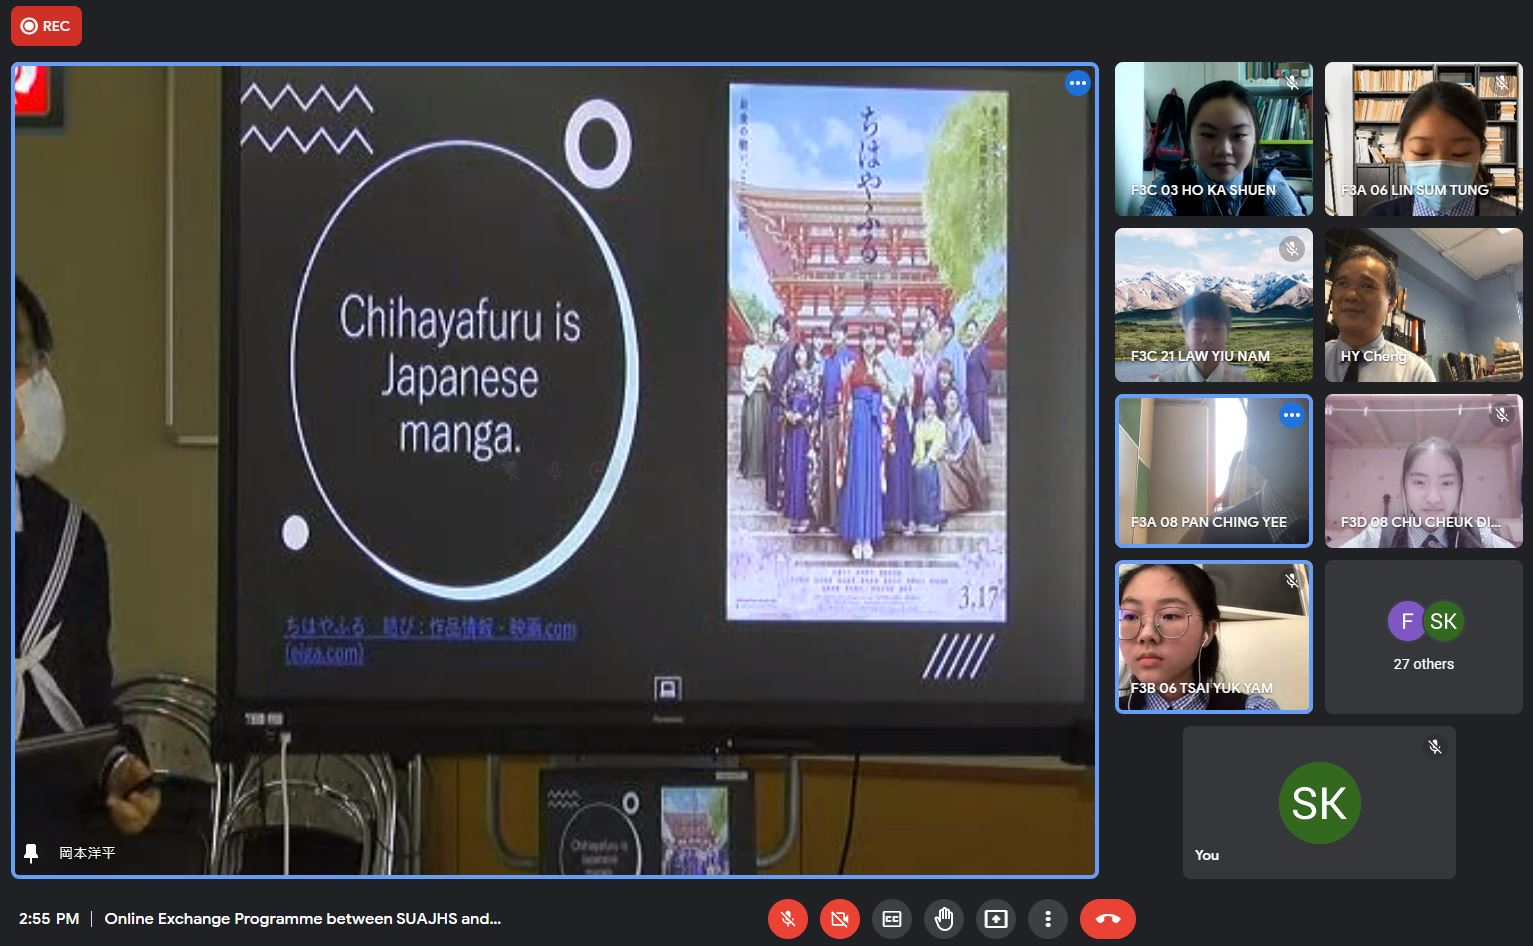Unmute the microphone in the bottom toolbar
The image size is (1533, 946).
pos(788,919)
